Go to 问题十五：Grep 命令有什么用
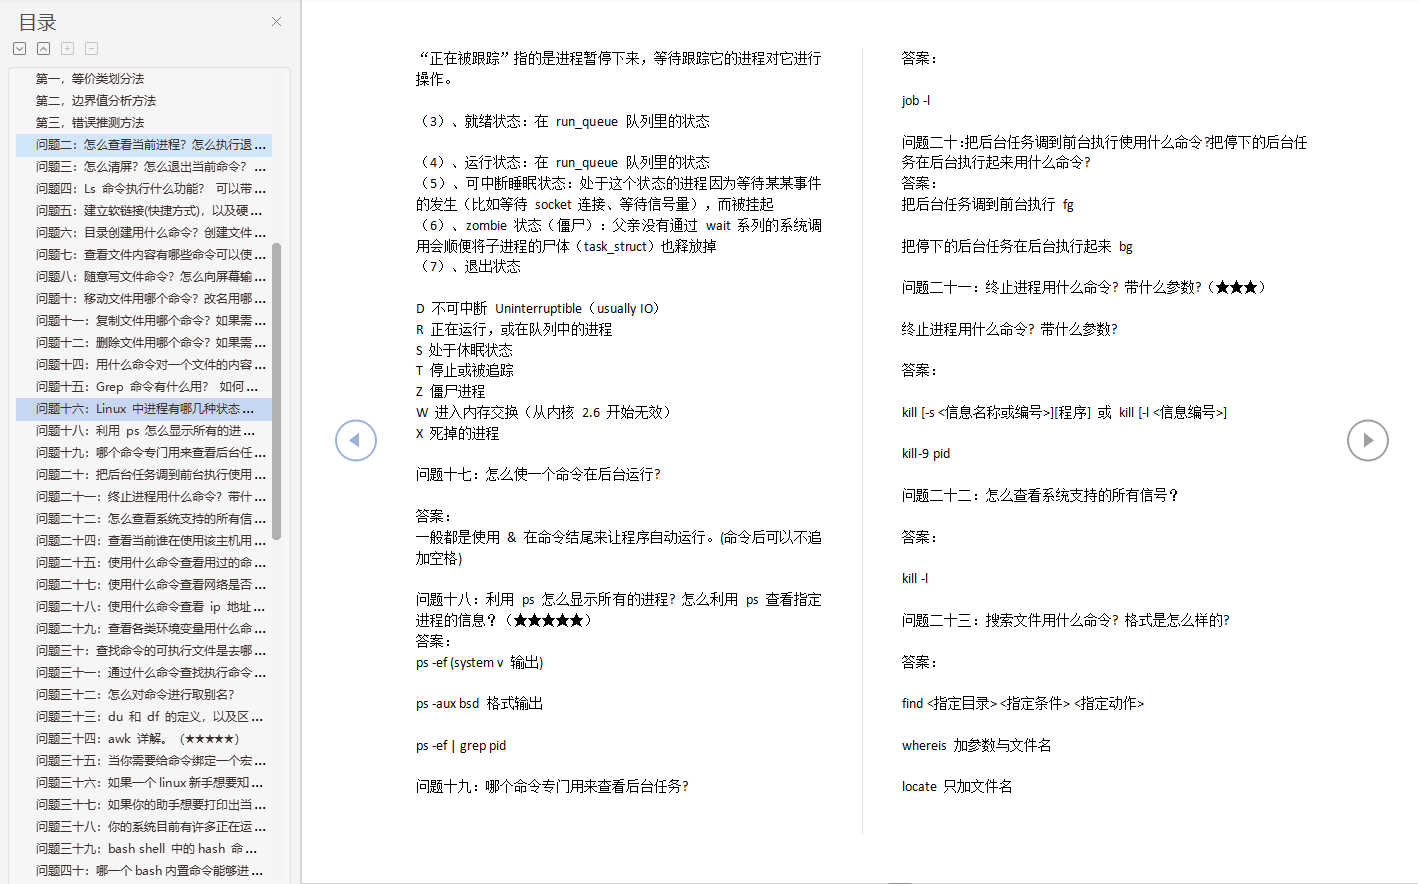The image size is (1418, 884). (x=144, y=387)
